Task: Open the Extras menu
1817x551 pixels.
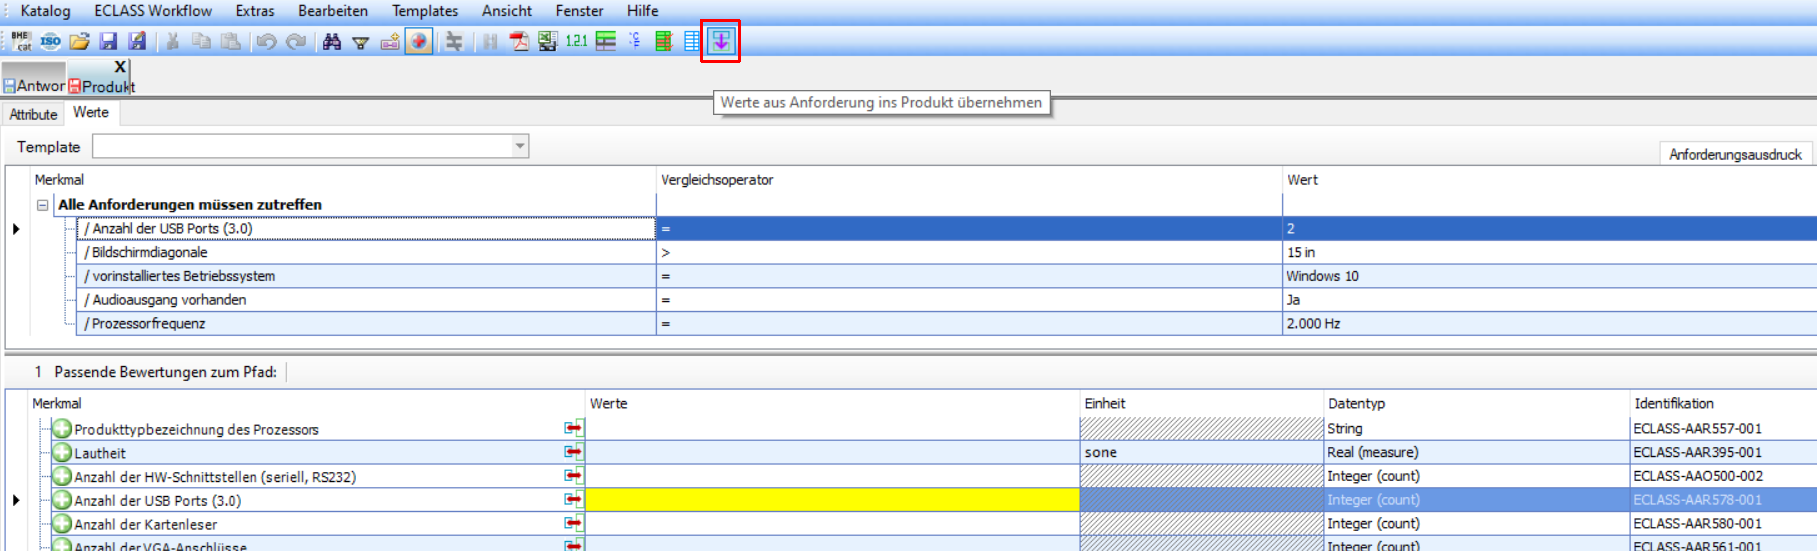Action: 254,11
